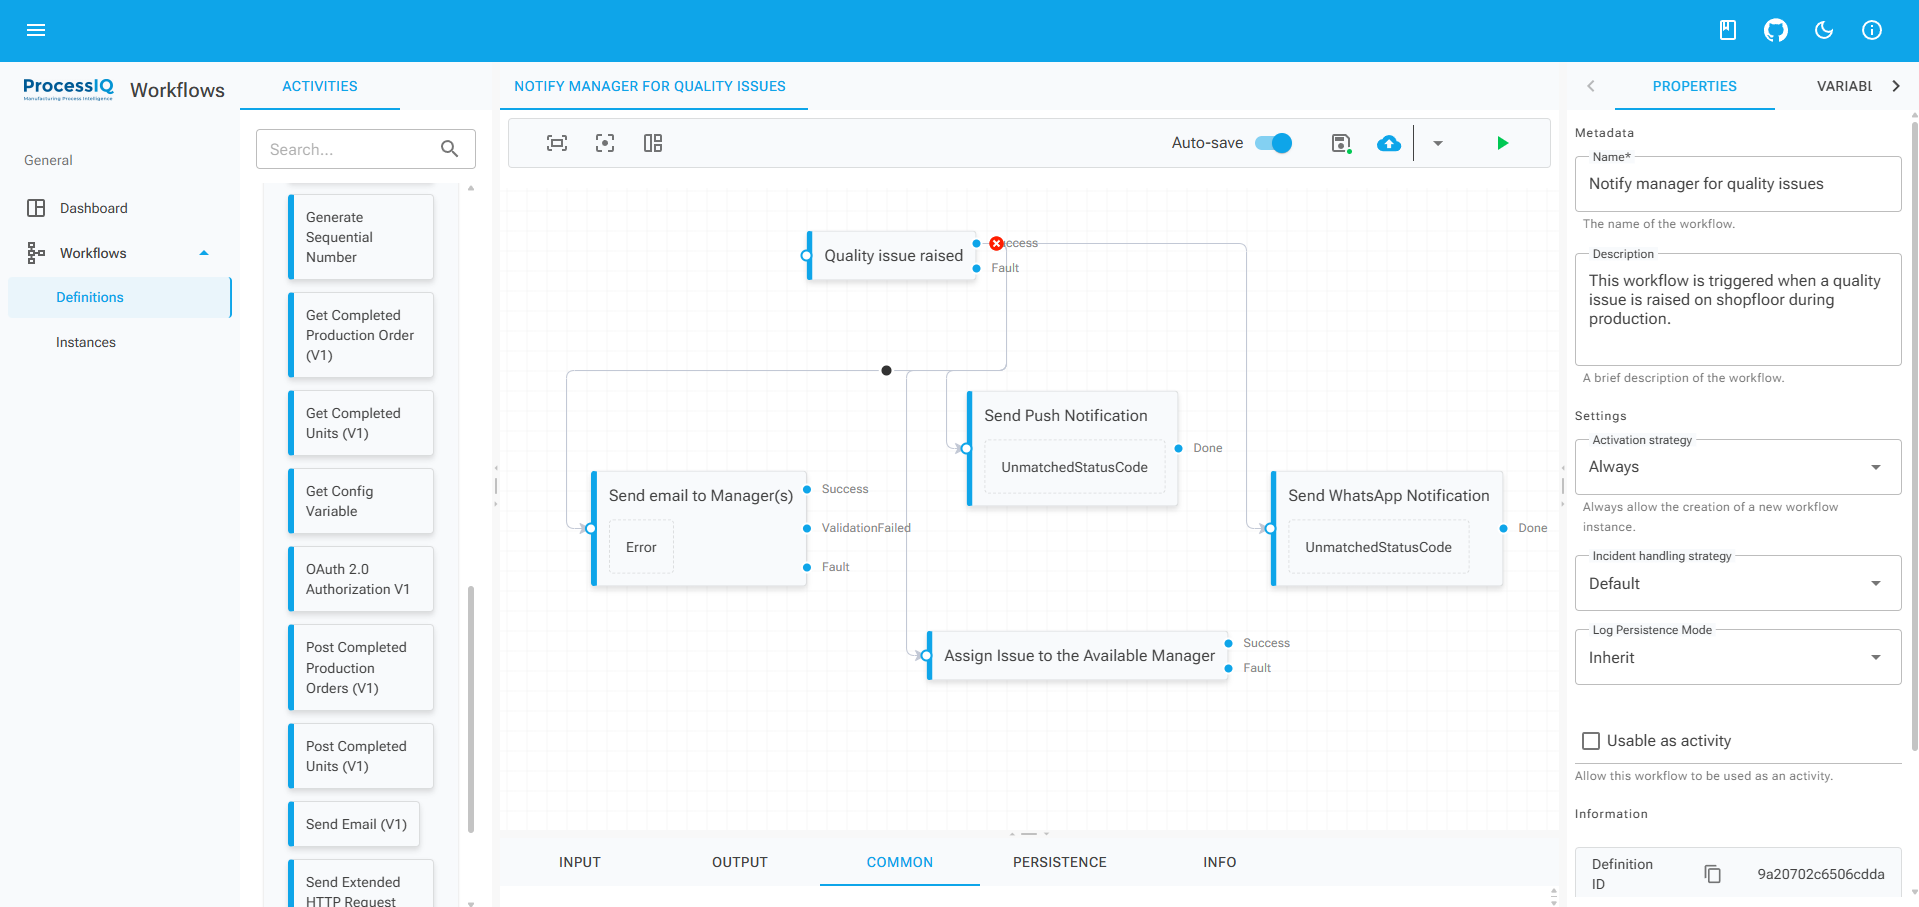
Task: Open the documentation book icon
Action: coord(1727,30)
